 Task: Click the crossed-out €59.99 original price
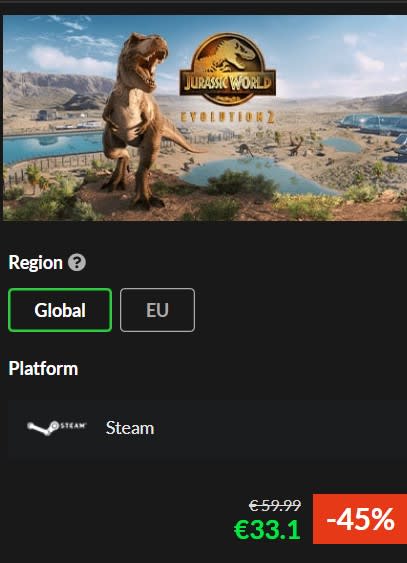[275, 506]
